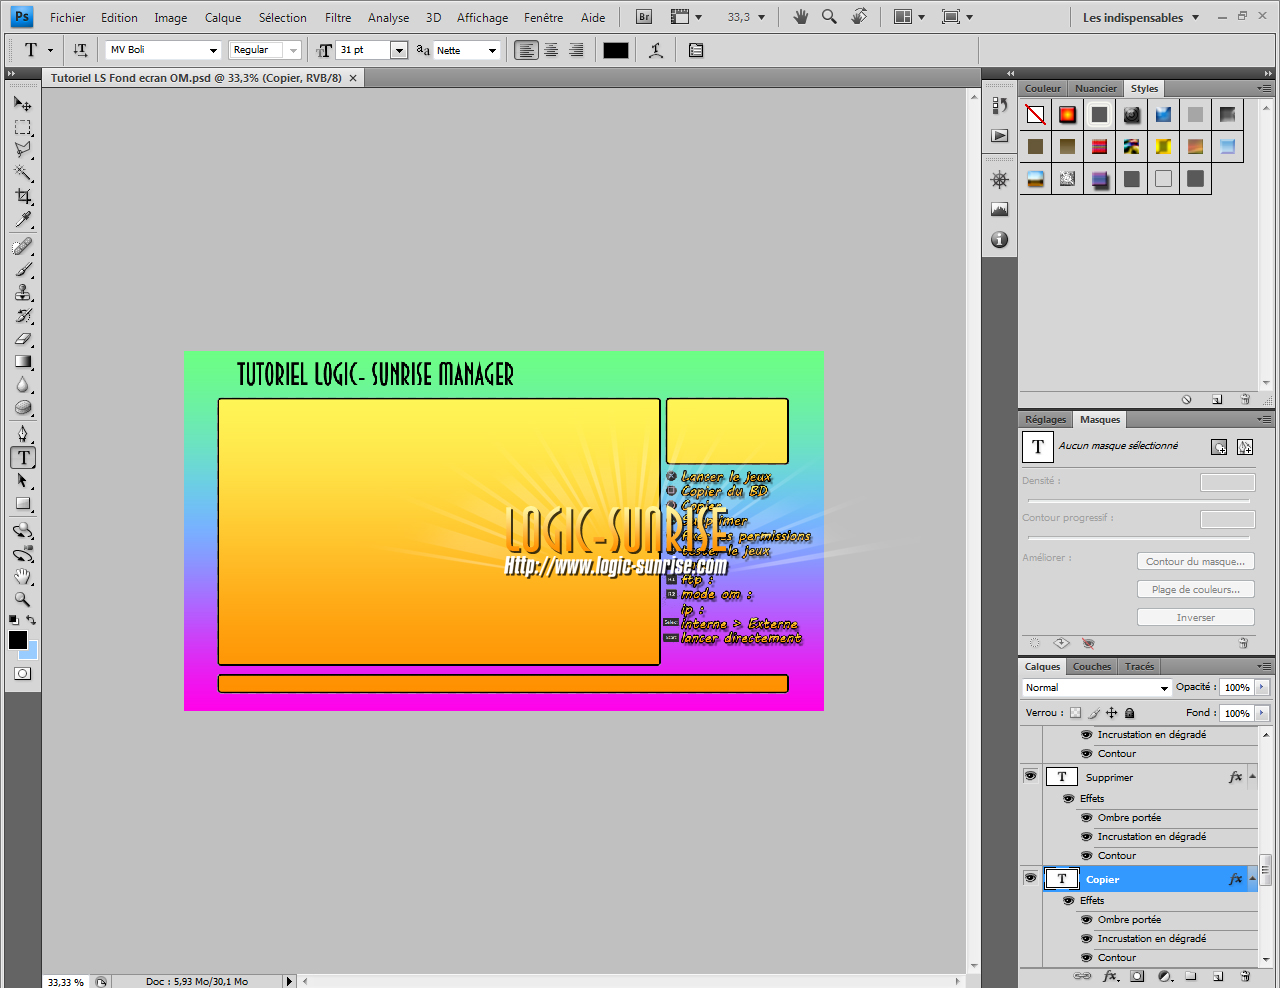The height and width of the screenshot is (988, 1280).
Task: Choose the Gradient tool
Action: [x=23, y=361]
